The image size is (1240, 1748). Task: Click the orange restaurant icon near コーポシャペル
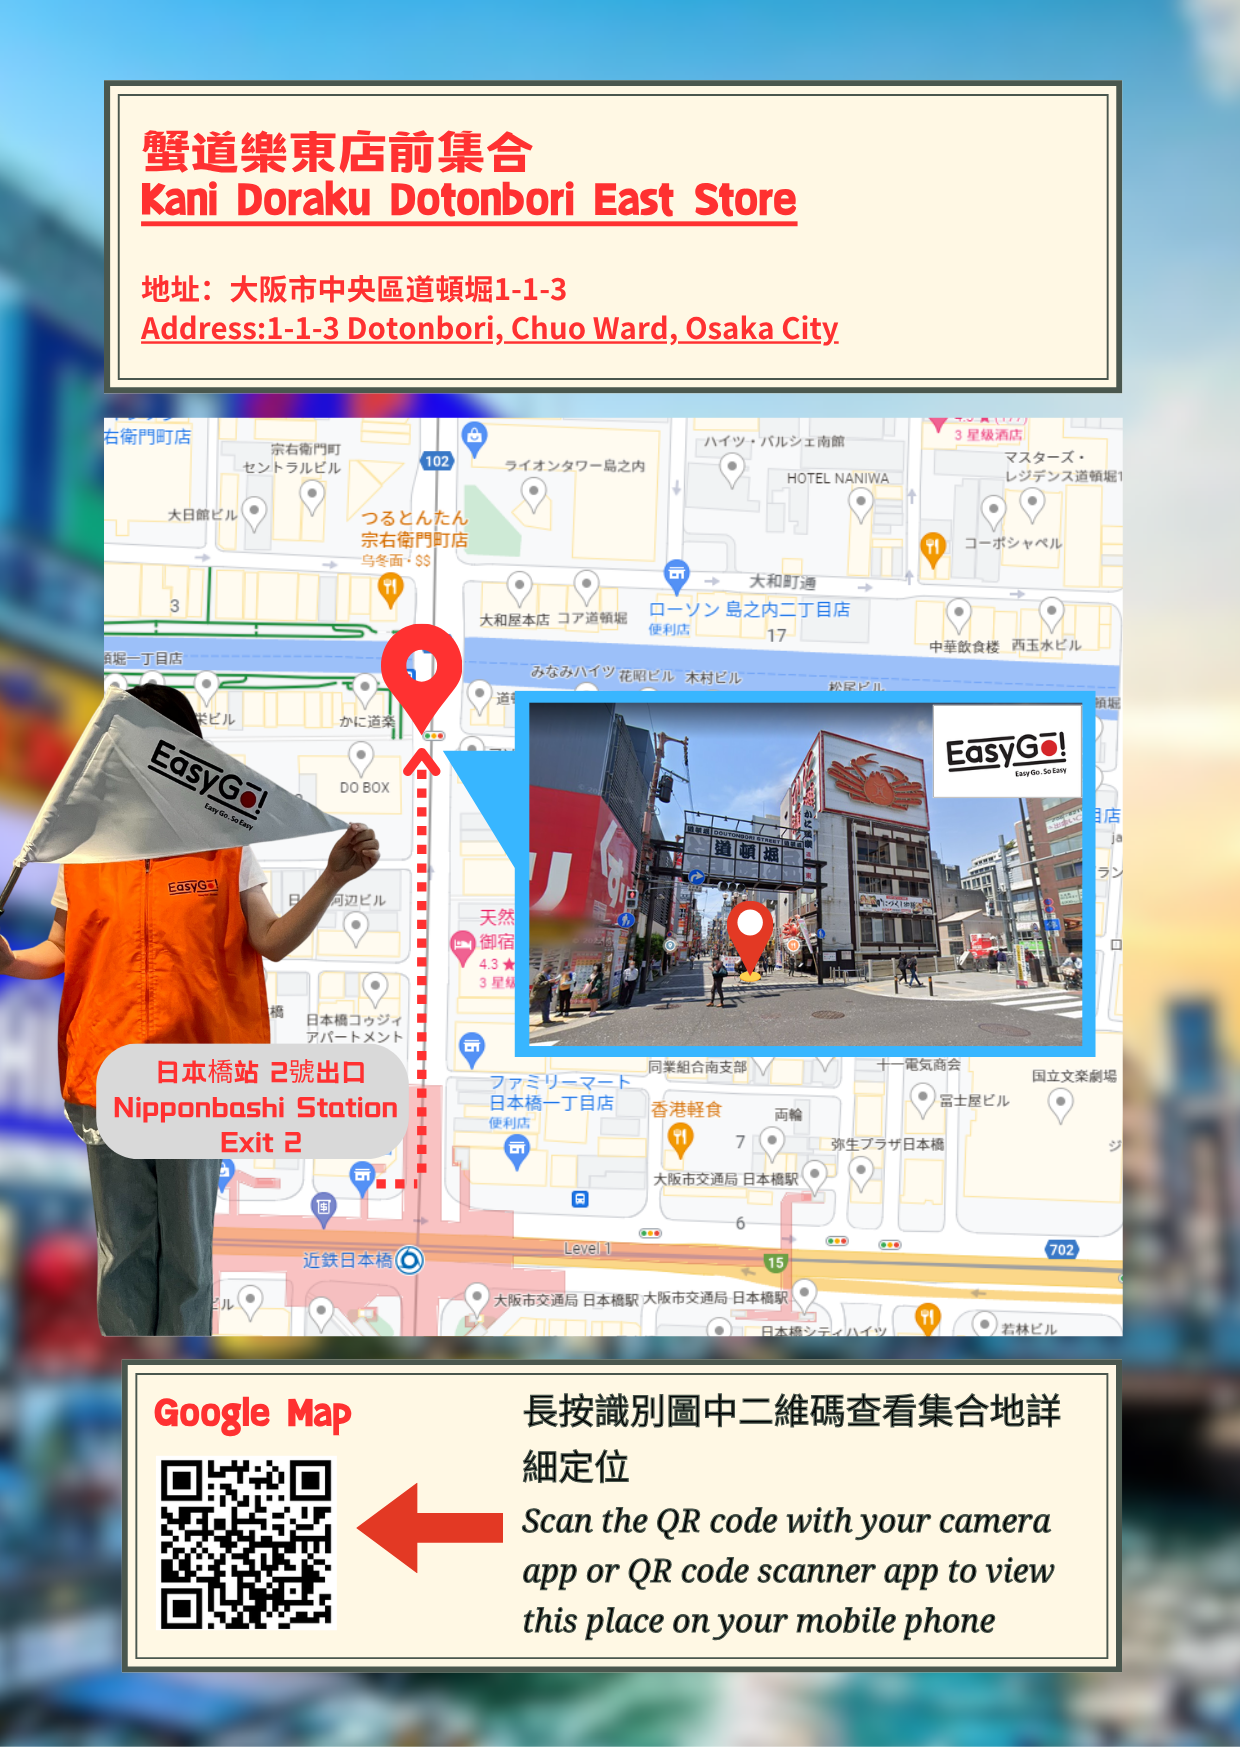933,547
